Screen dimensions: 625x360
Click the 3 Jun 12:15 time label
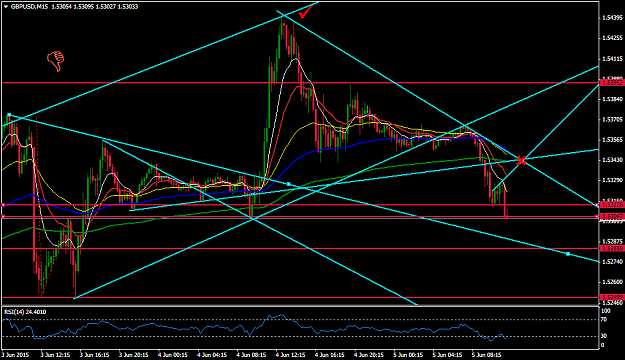click(56, 354)
